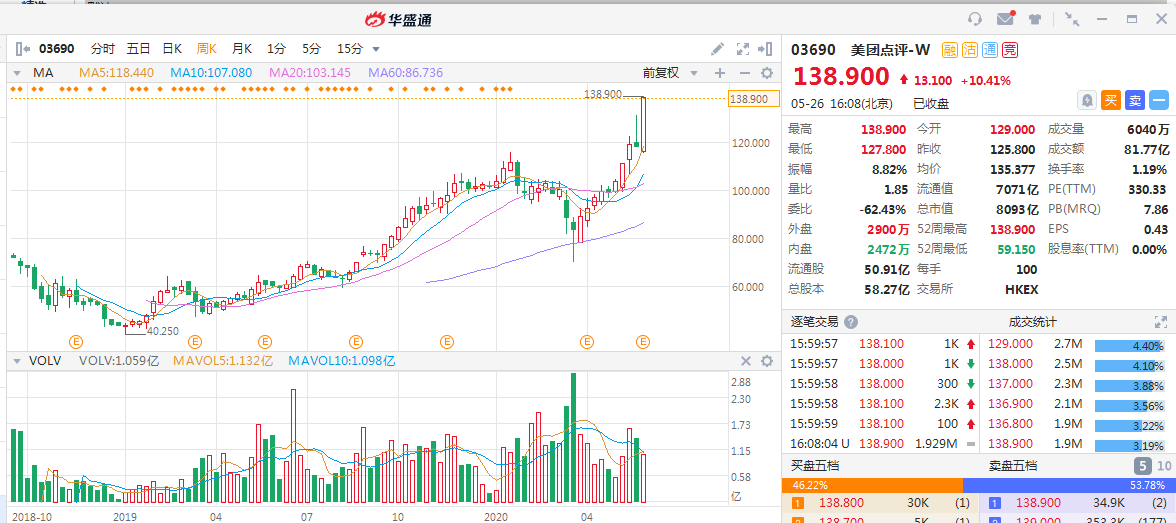Viewport: 1176px width, 523px height.
Task: Open the customer service headset icon
Action: click(975, 19)
